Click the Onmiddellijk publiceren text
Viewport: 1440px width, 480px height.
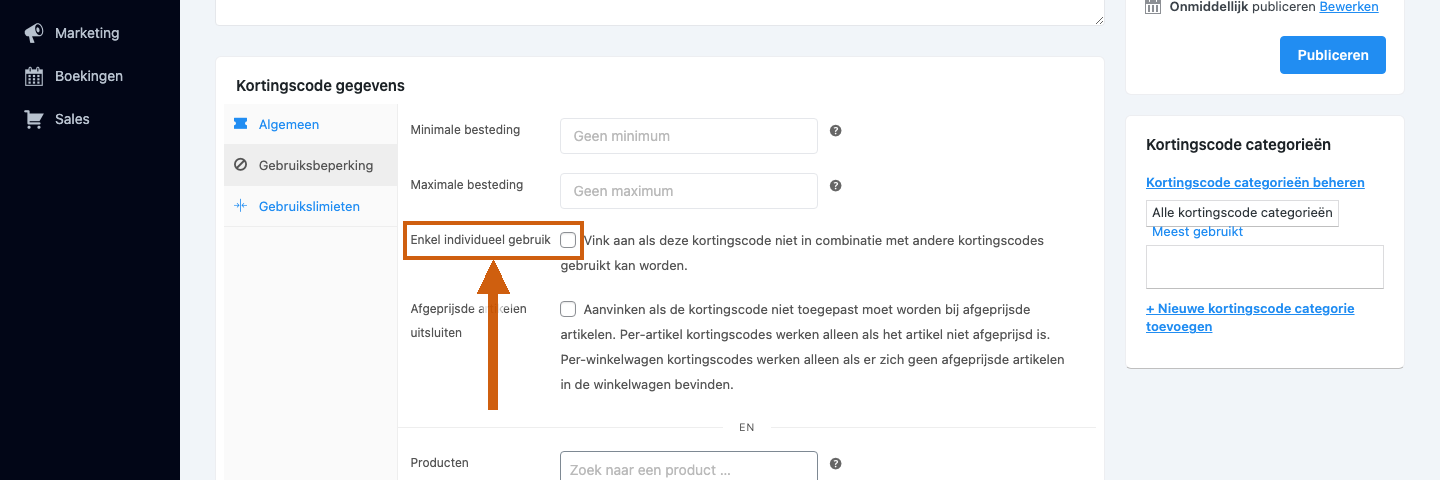pos(1242,7)
